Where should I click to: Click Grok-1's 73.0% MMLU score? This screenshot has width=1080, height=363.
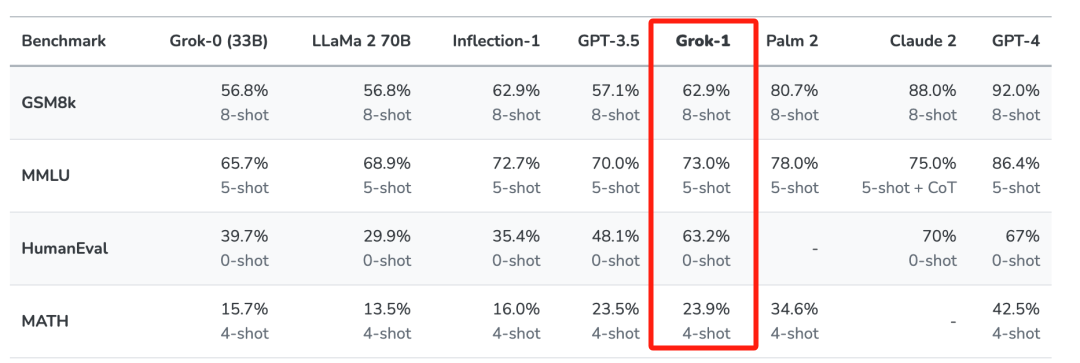click(706, 163)
